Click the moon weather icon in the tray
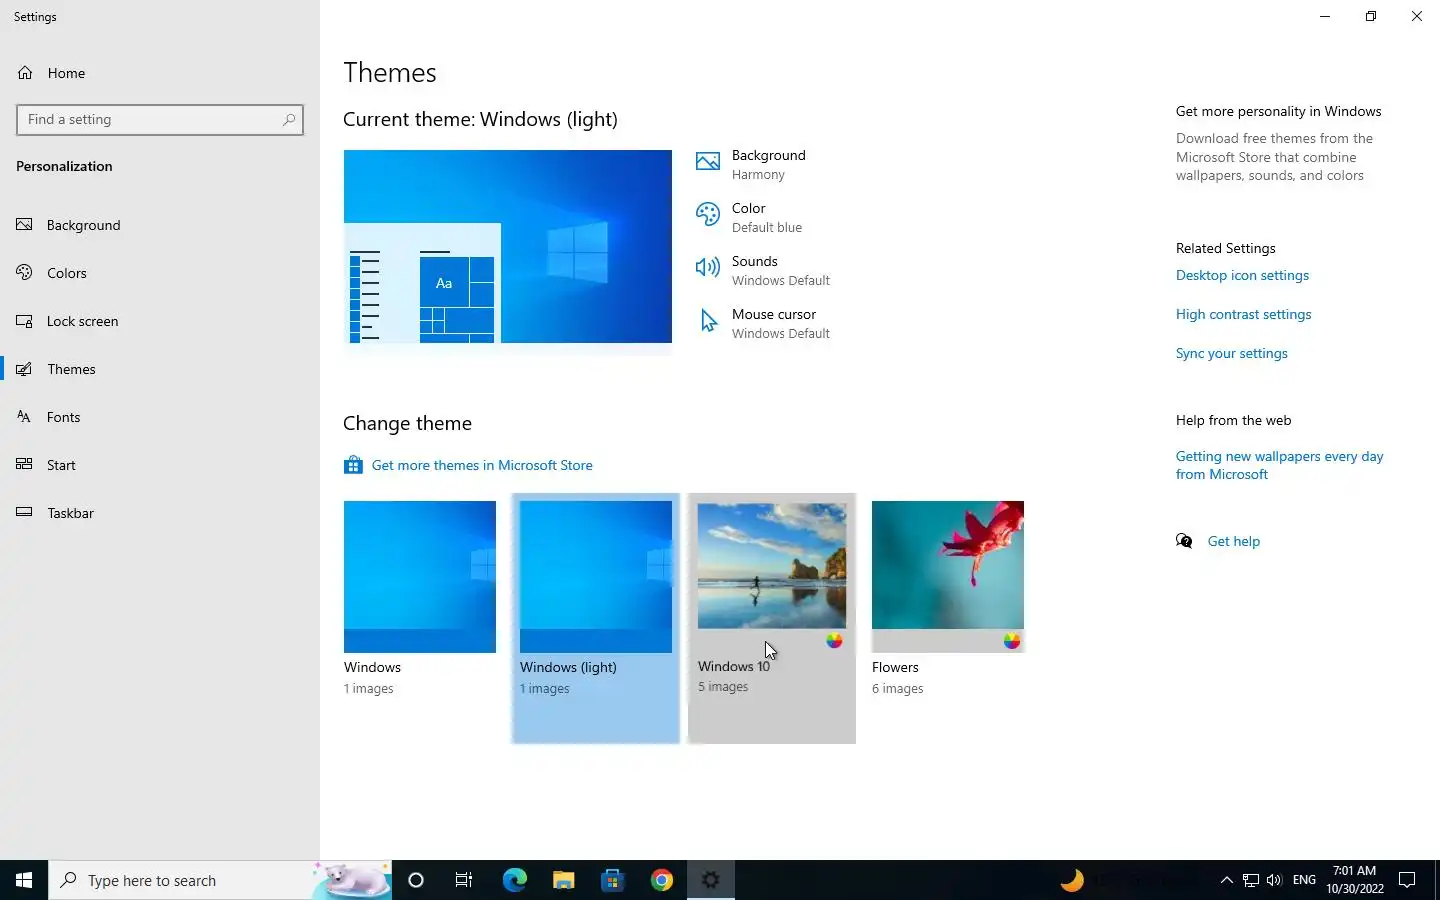 pos(1072,880)
